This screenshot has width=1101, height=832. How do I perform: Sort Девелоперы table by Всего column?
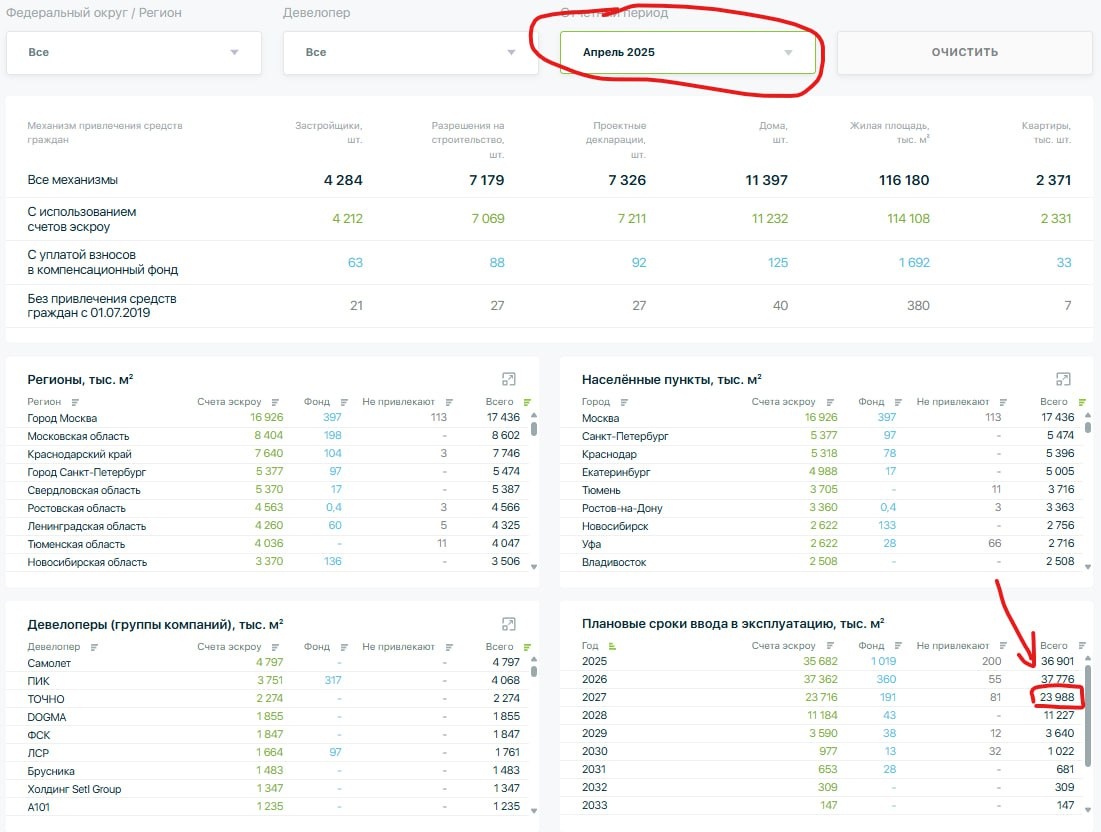pyautogui.click(x=527, y=647)
